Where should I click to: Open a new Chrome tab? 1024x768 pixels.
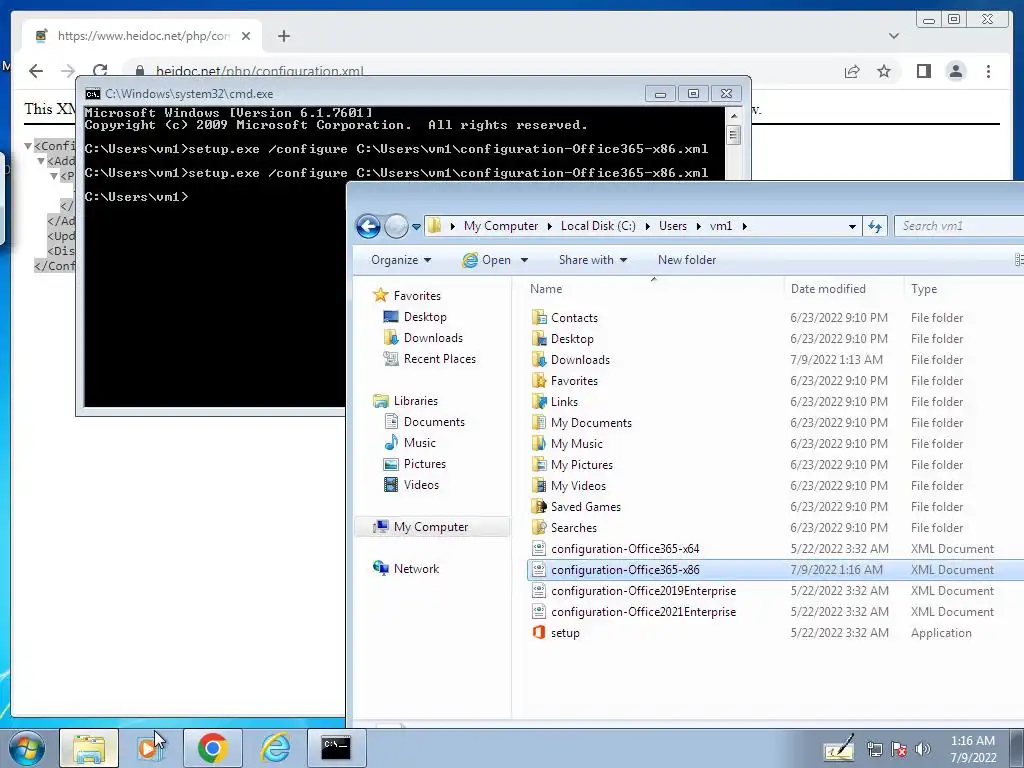click(283, 36)
